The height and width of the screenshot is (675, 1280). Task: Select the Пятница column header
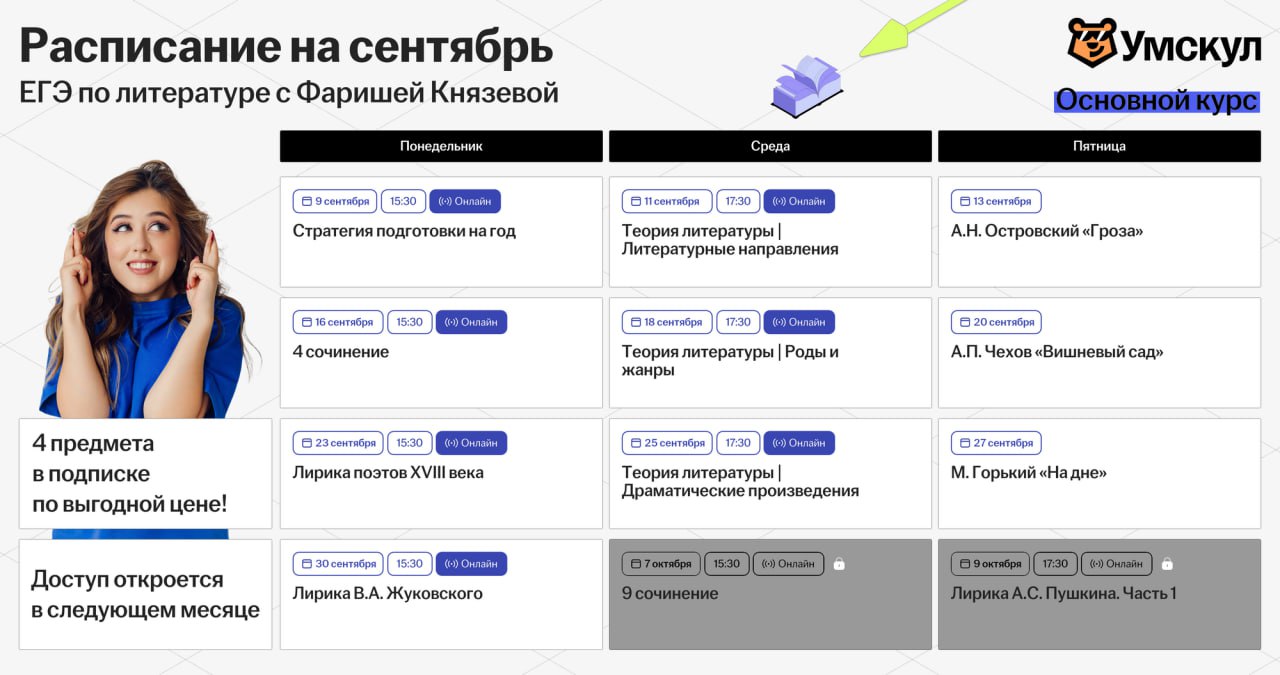(x=1099, y=146)
